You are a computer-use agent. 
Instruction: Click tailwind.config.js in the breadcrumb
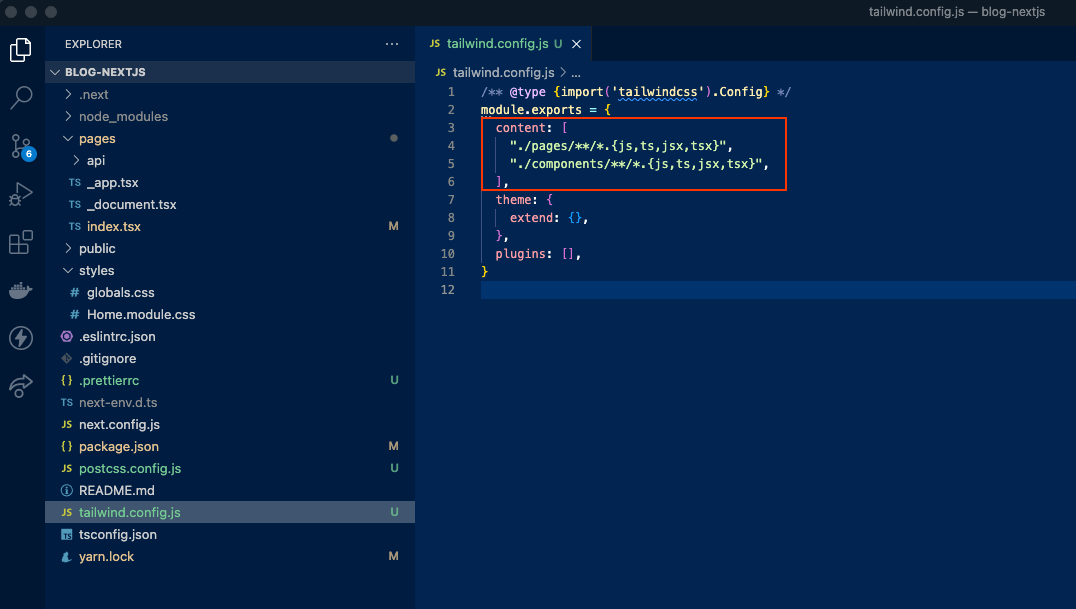click(x=503, y=73)
